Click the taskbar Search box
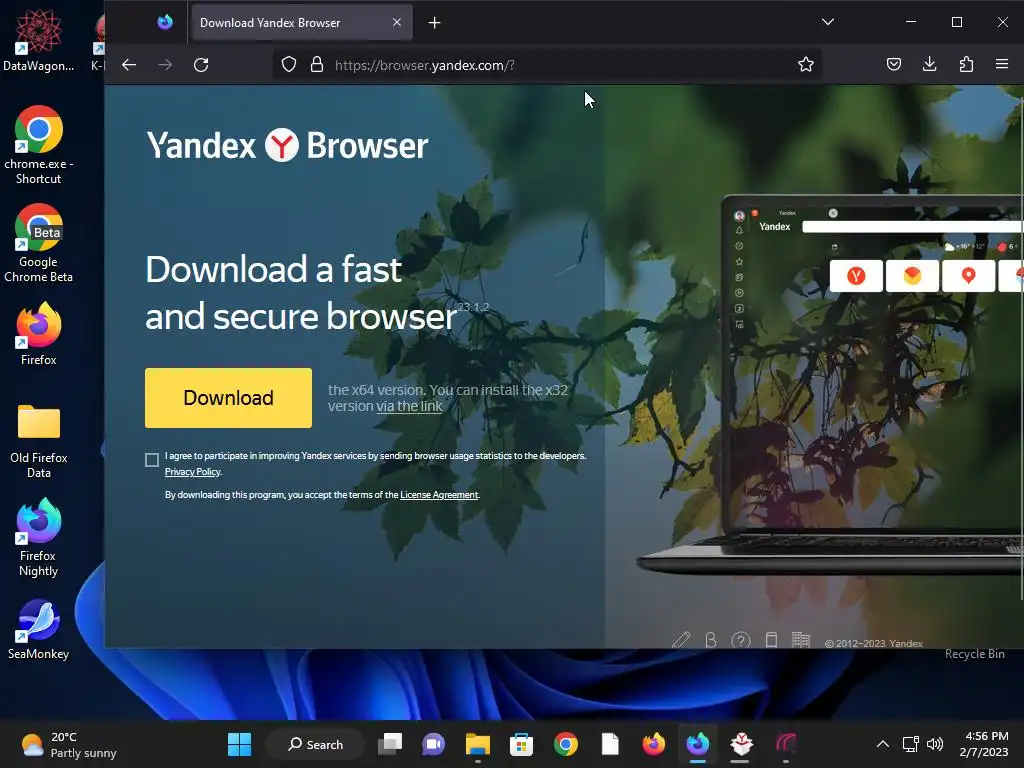This screenshot has width=1024, height=768. pyautogui.click(x=315, y=744)
